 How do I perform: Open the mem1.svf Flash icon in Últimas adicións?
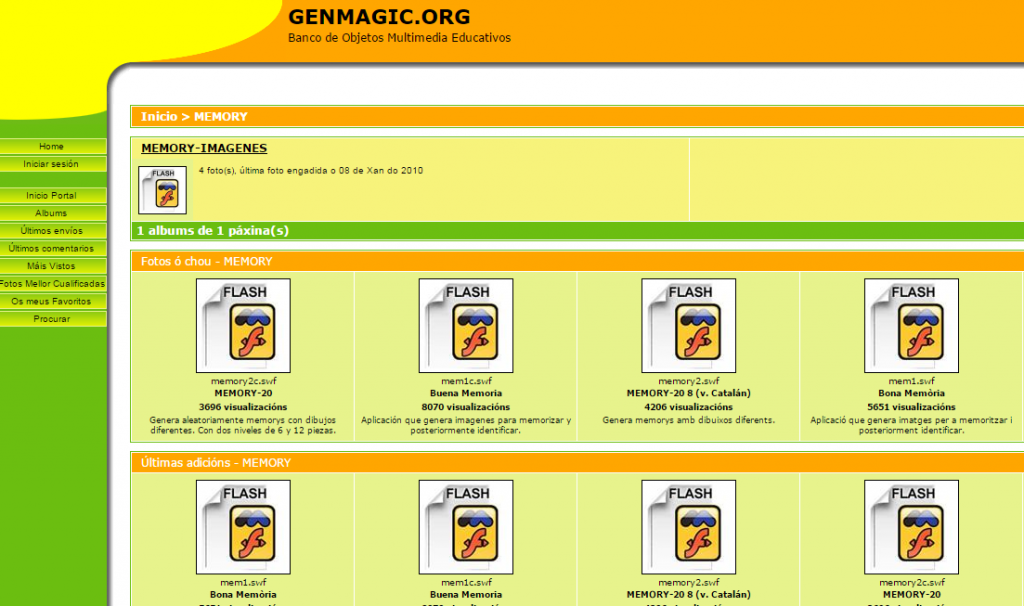pyautogui.click(x=243, y=527)
